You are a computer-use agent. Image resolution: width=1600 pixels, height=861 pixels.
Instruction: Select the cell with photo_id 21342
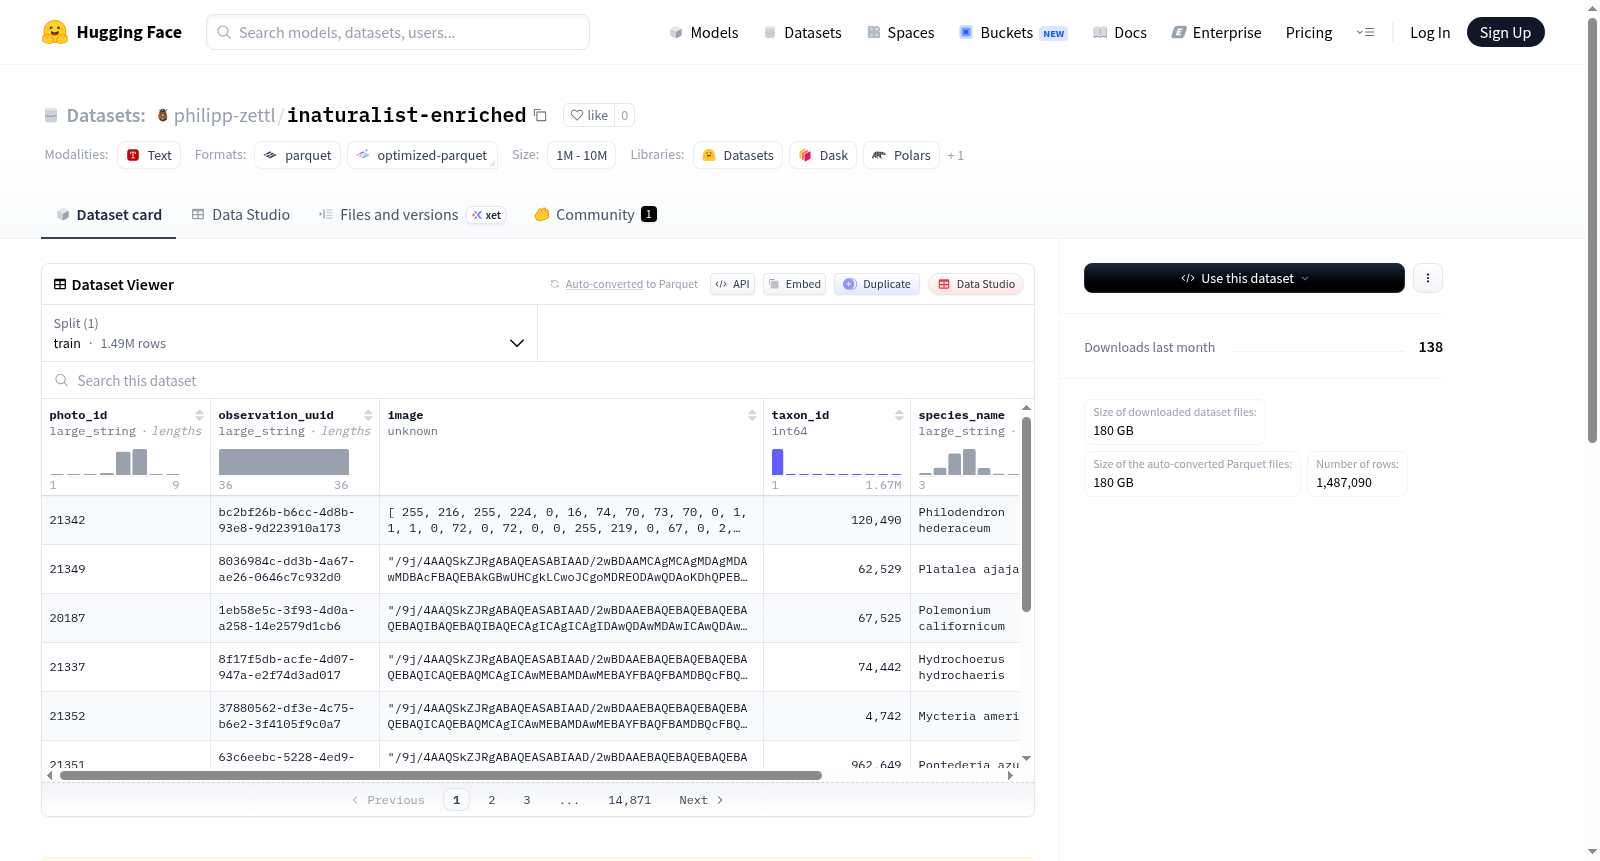tap(126, 520)
